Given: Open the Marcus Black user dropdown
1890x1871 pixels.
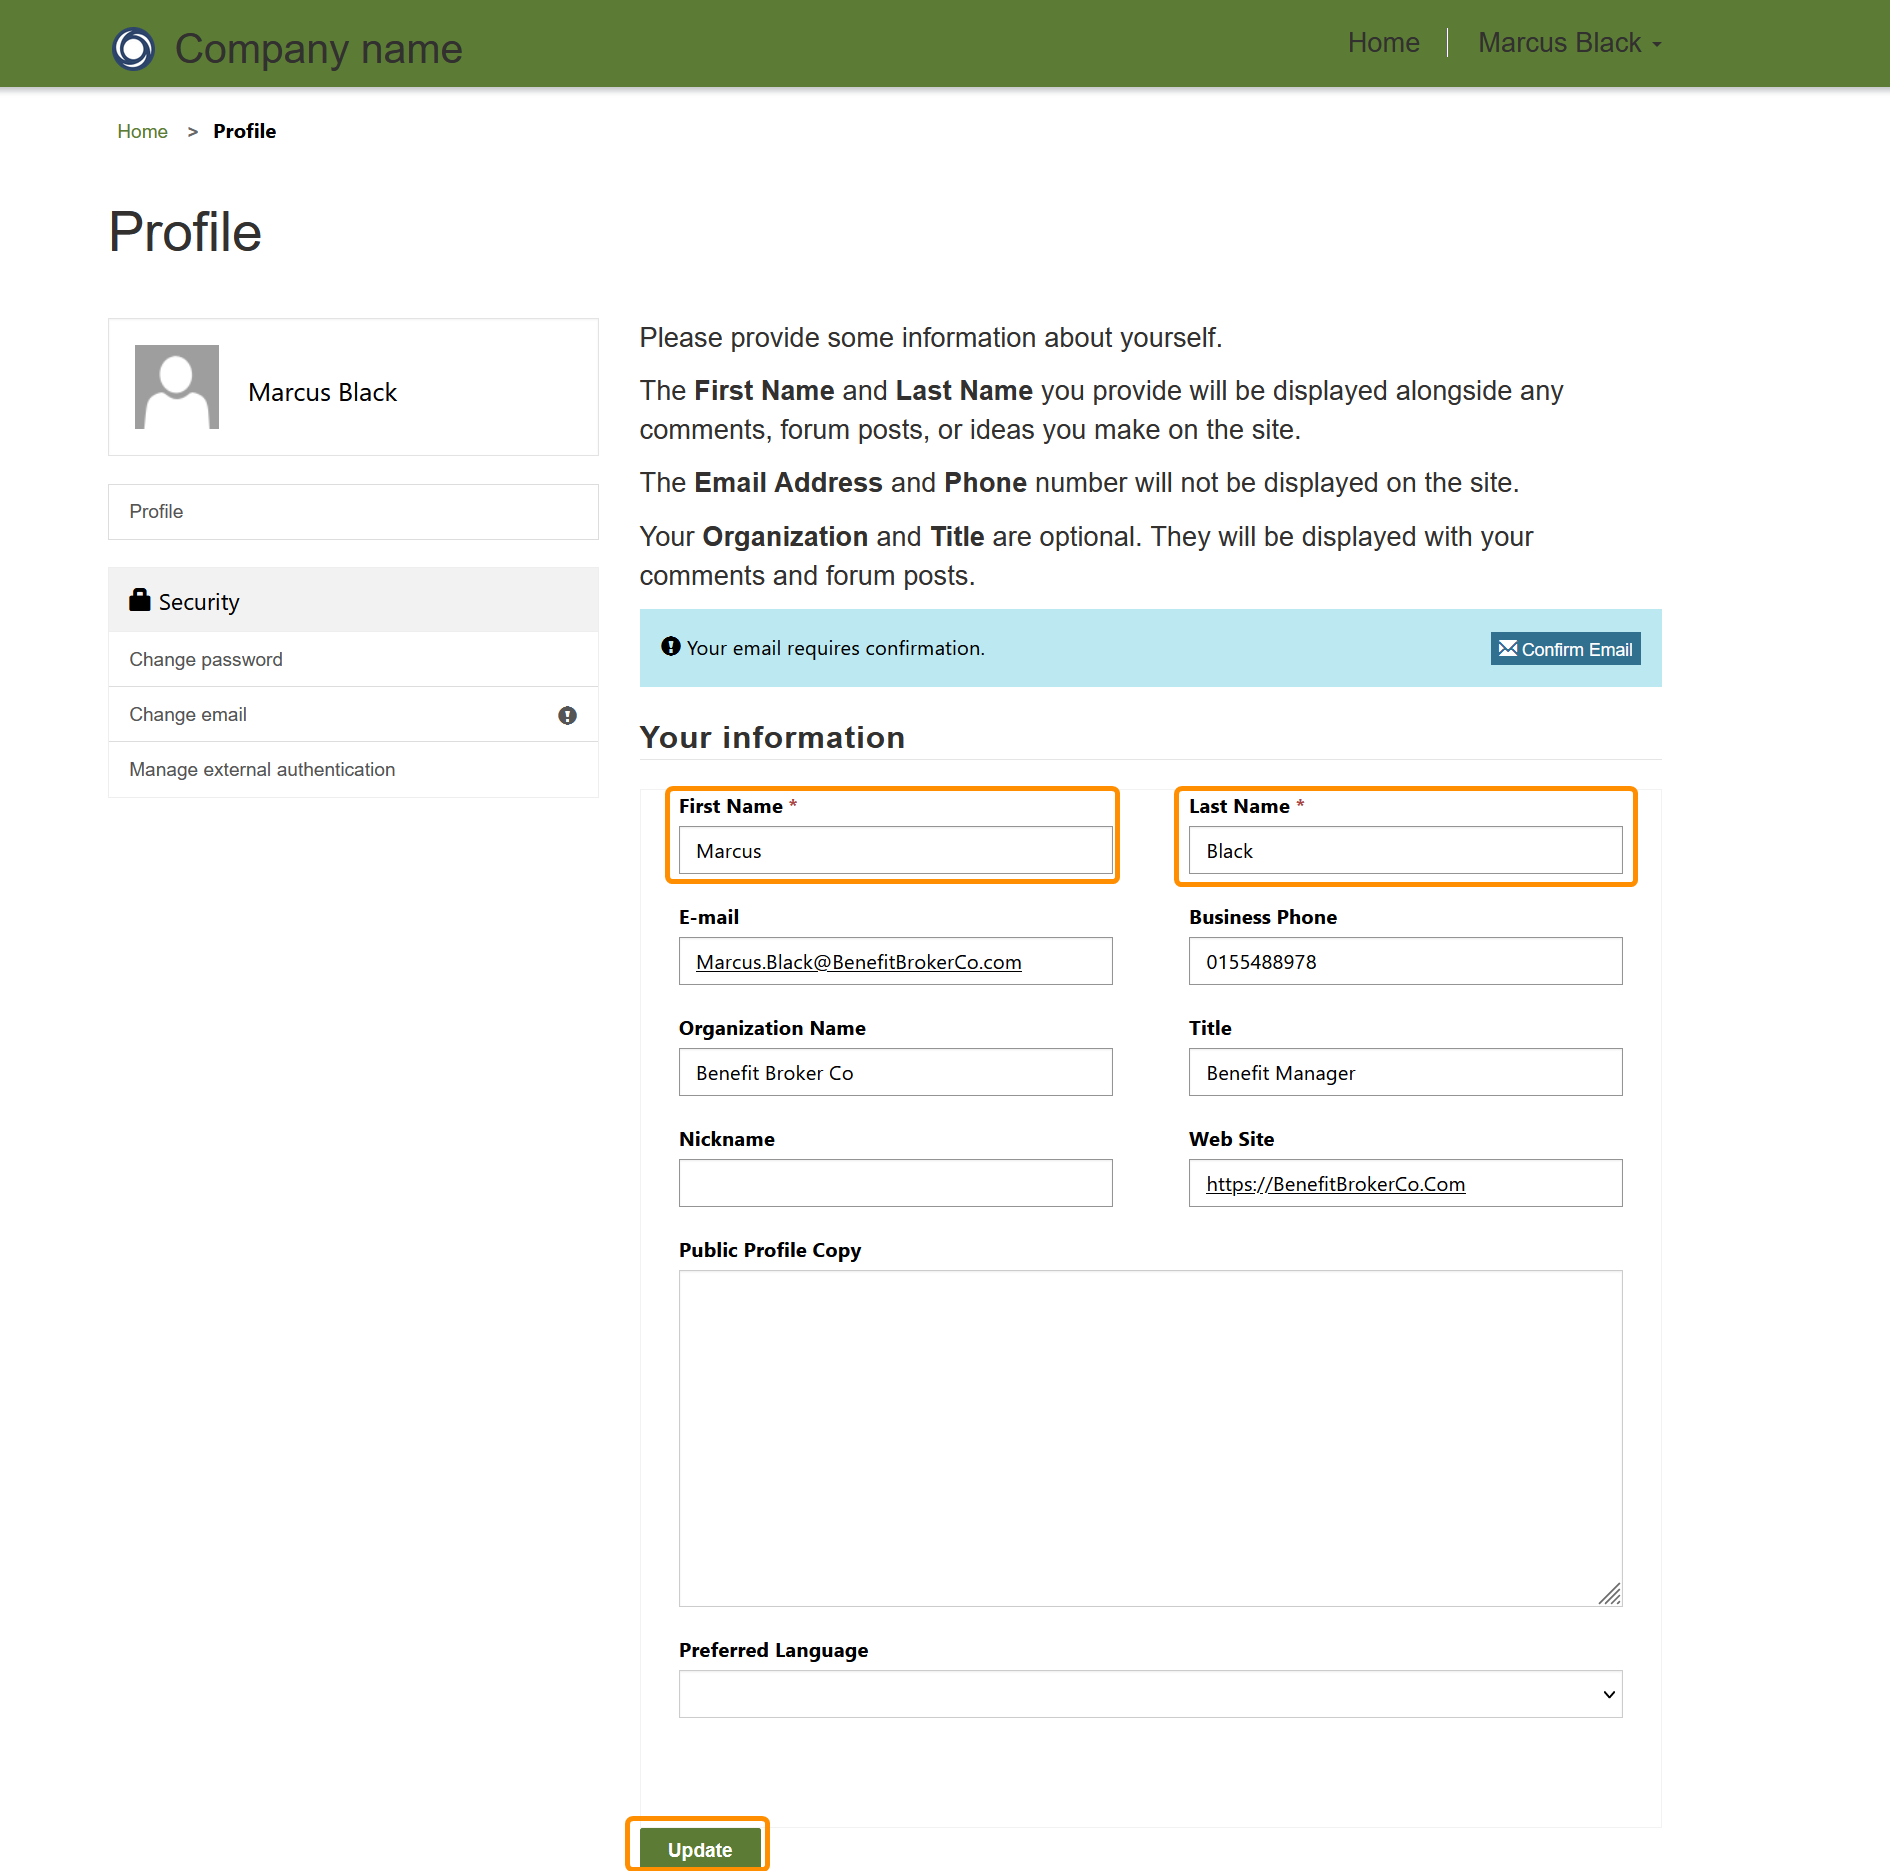Looking at the screenshot, I should point(1569,43).
